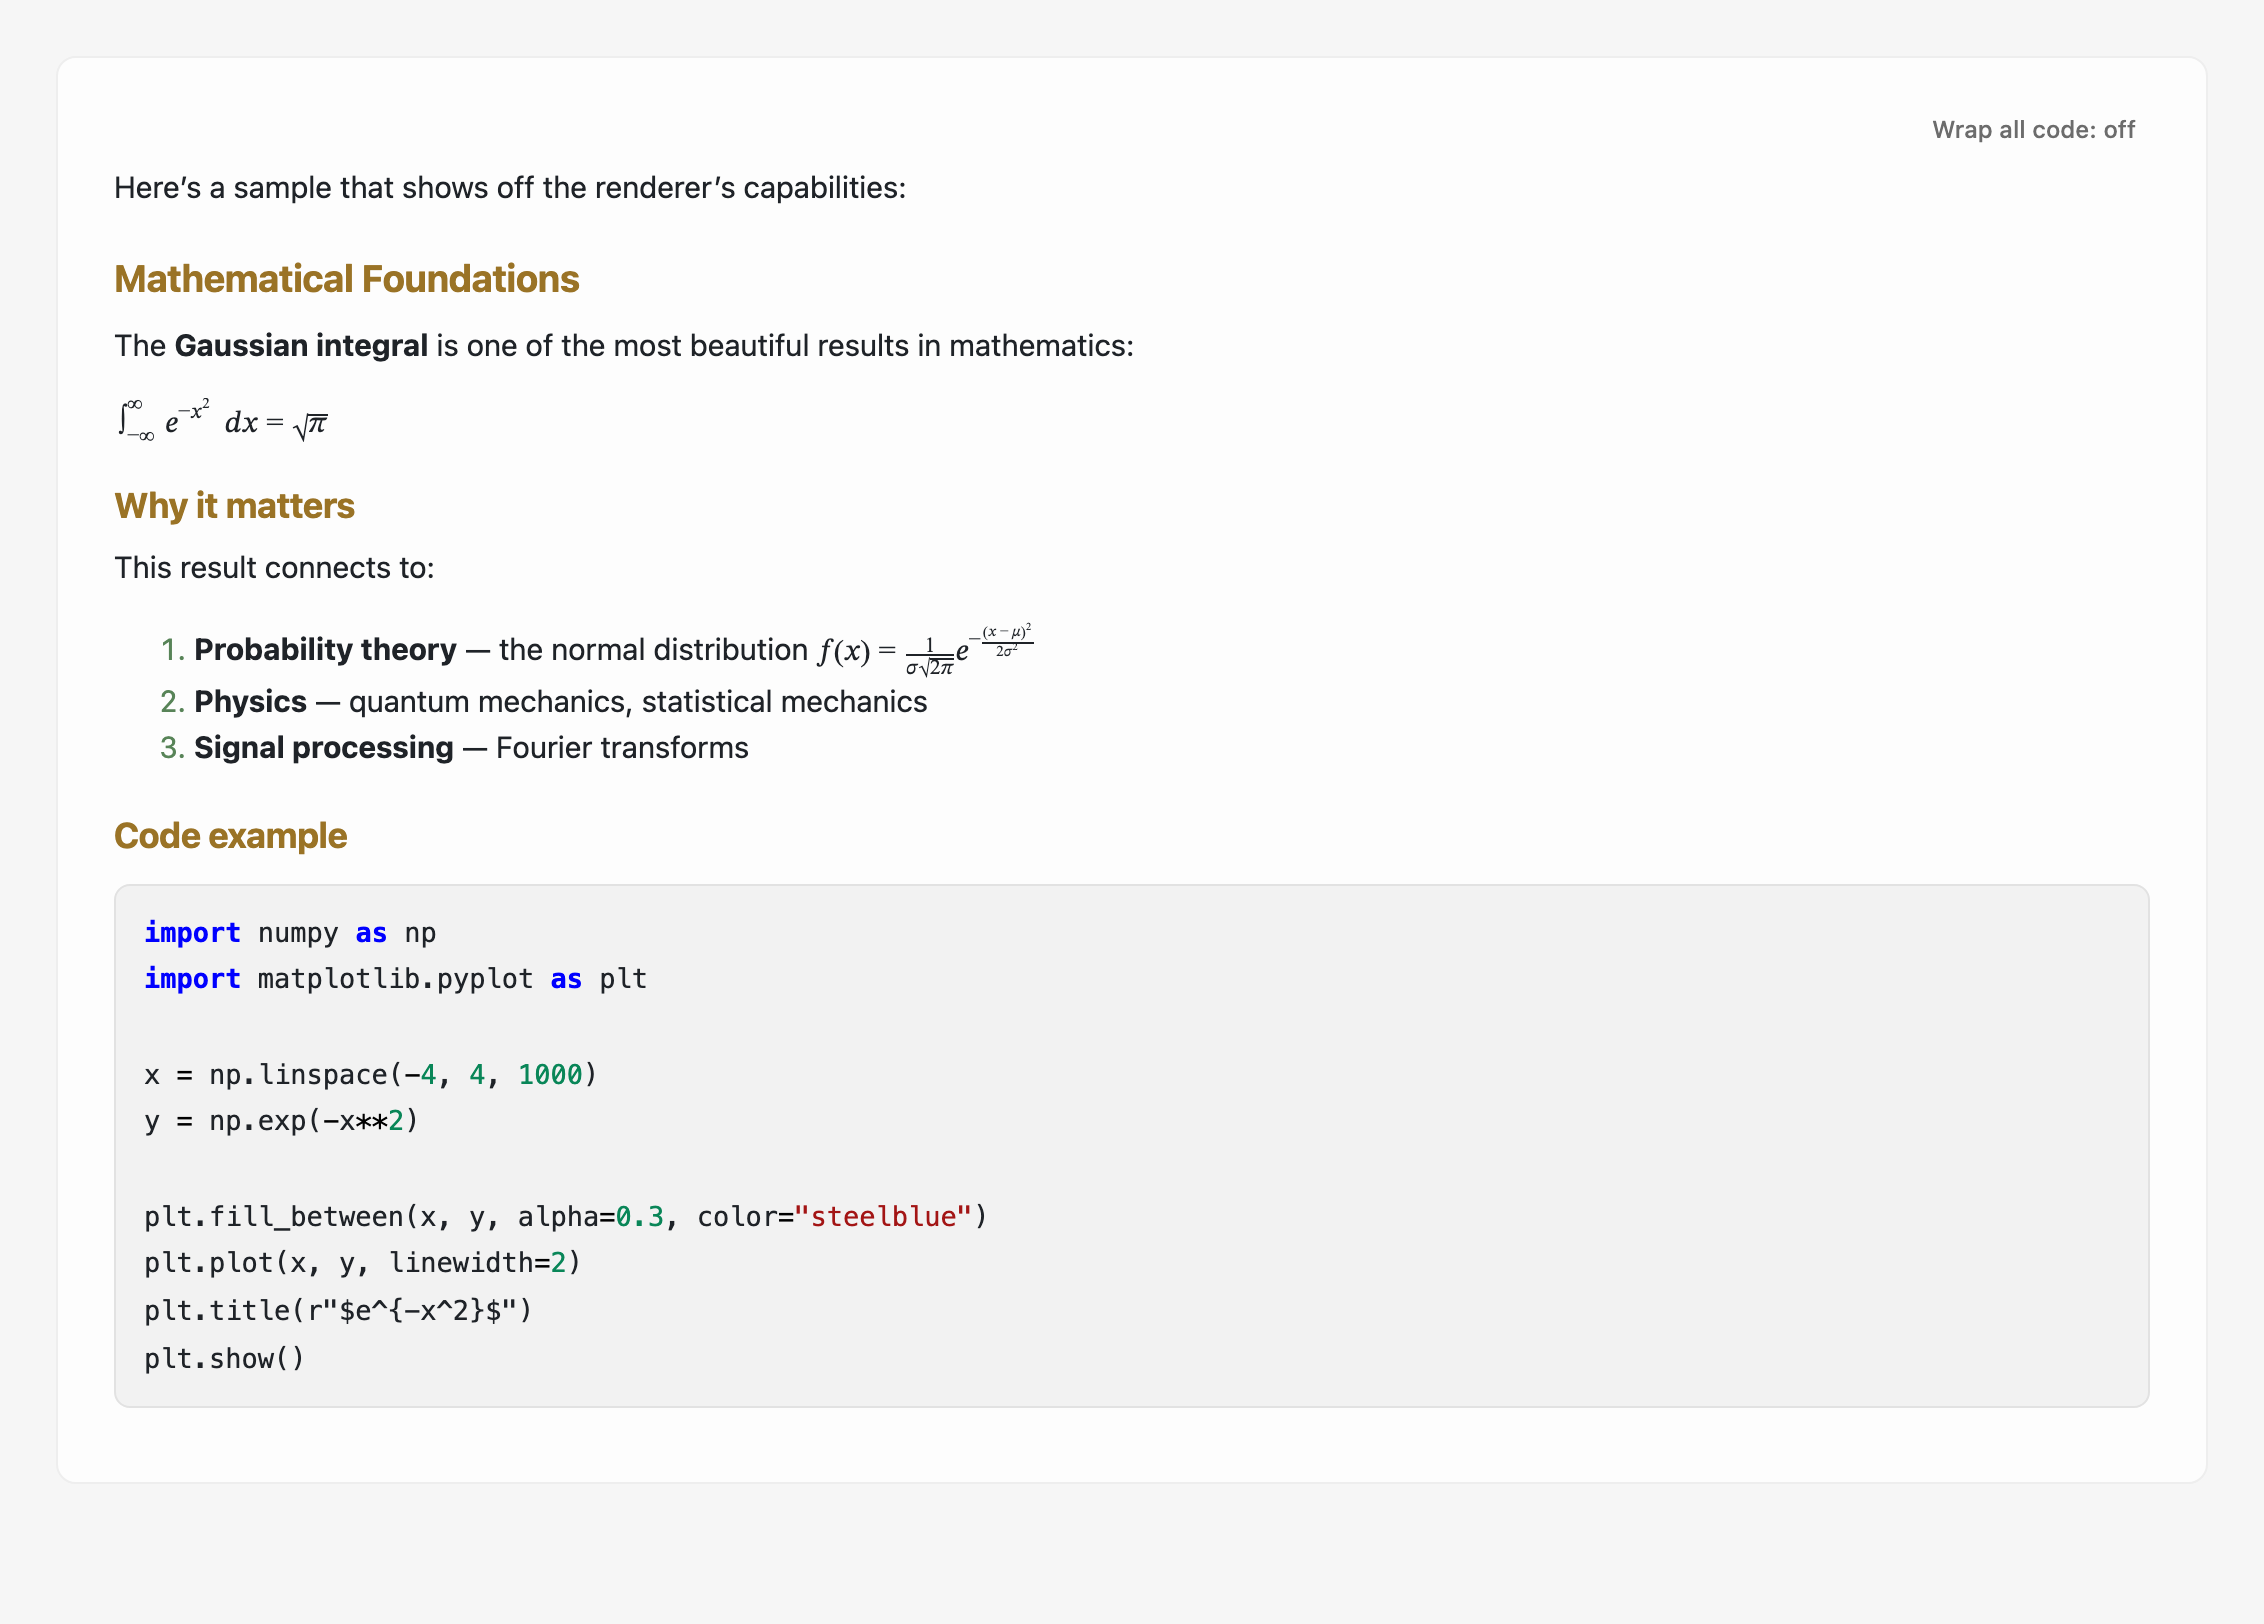Click the 'Physics' list item
Viewport: 2264px width, 1624px height.
[543, 702]
